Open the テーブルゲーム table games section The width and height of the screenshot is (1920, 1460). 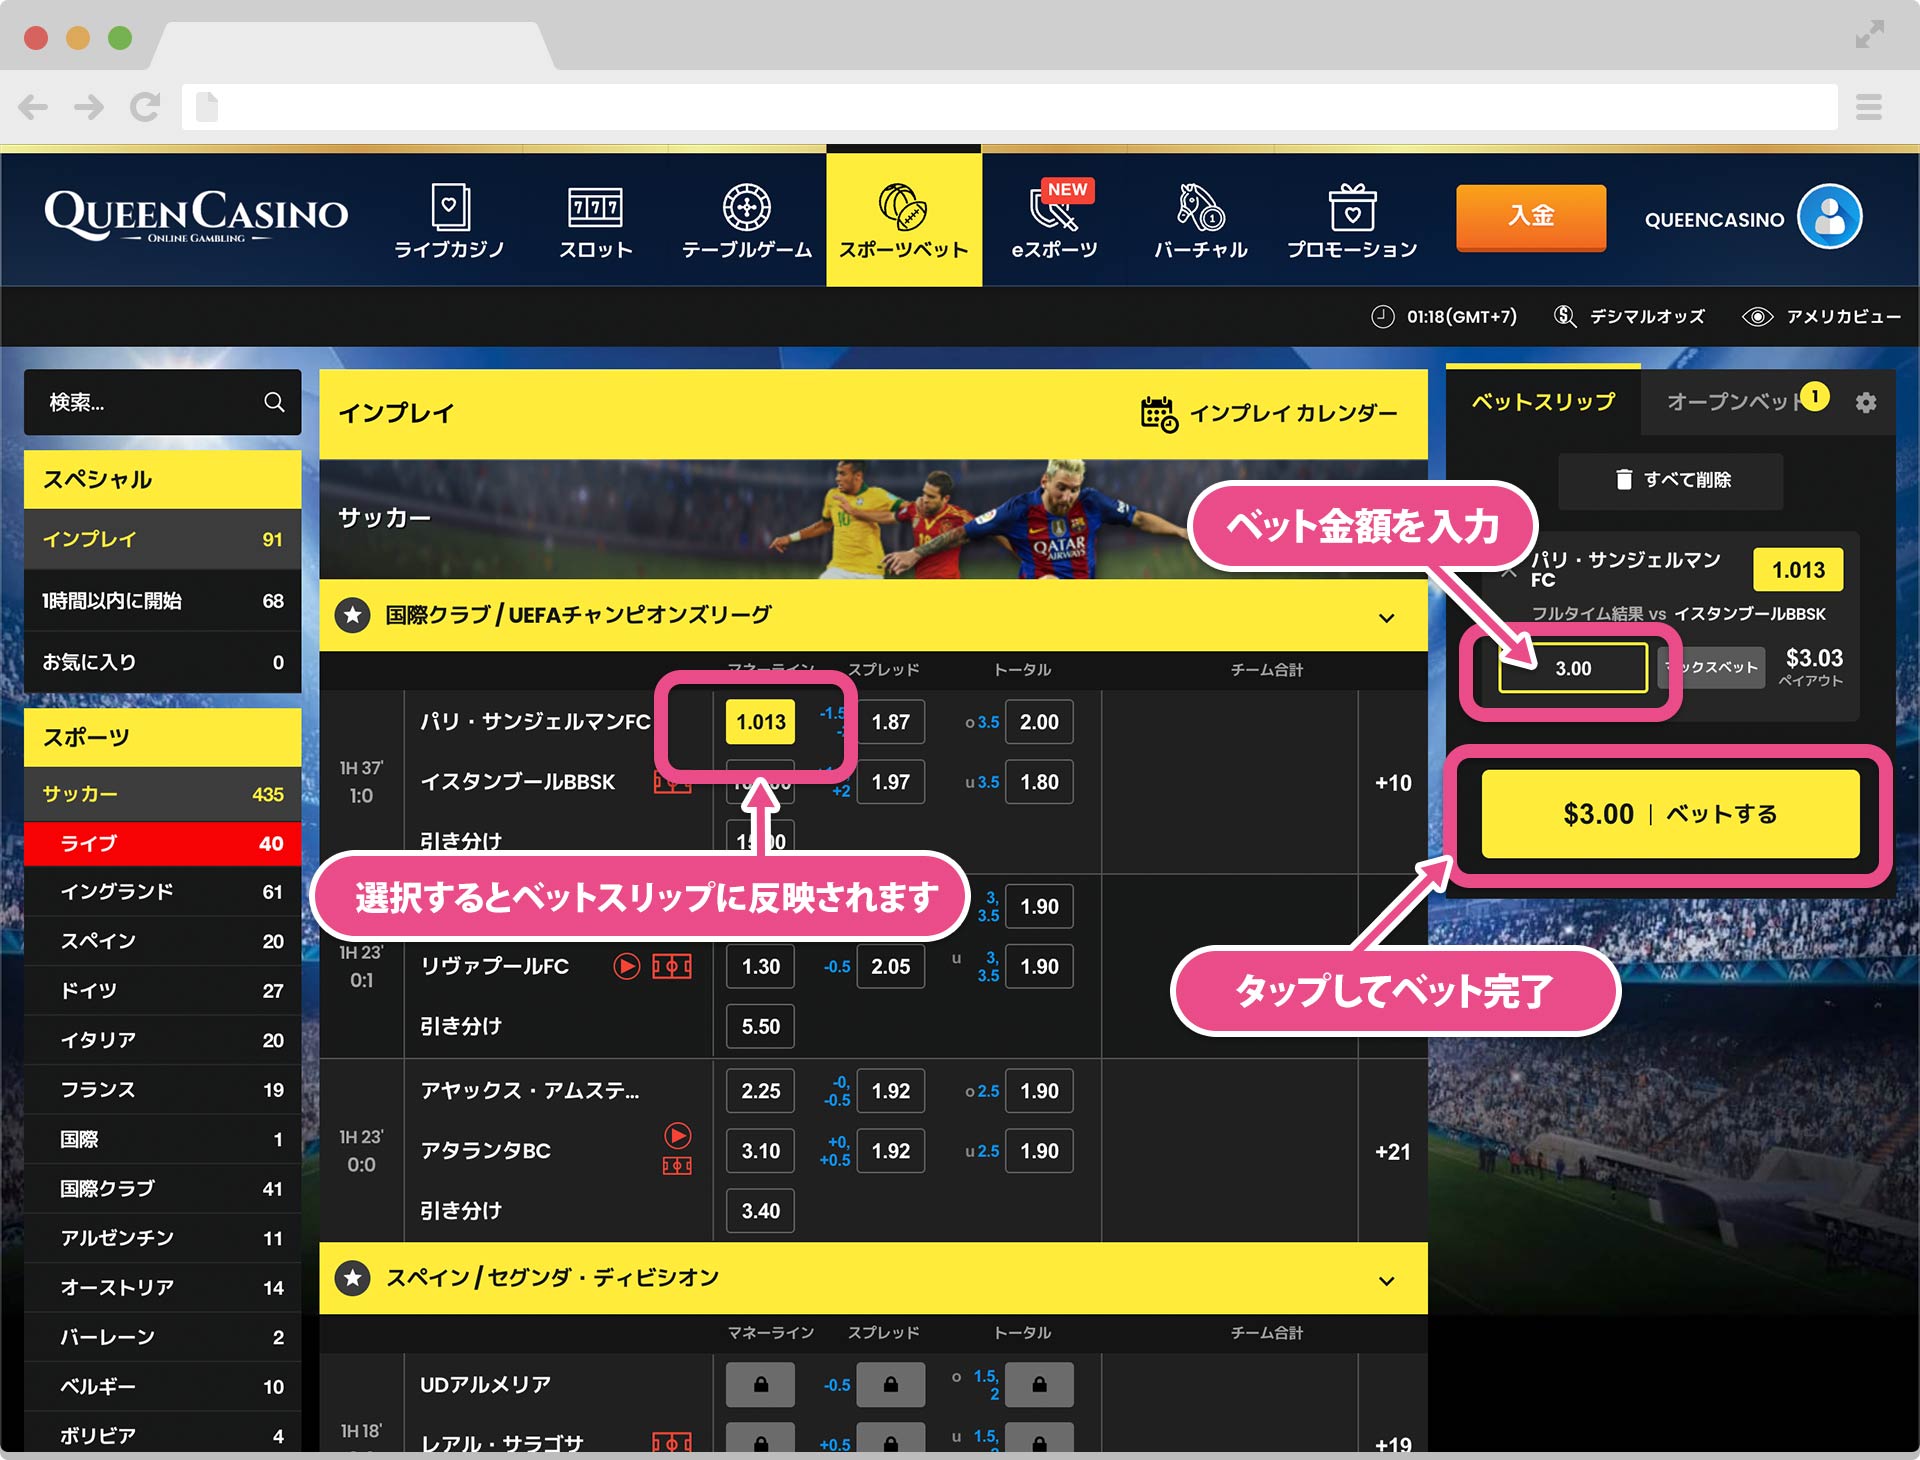click(x=746, y=221)
